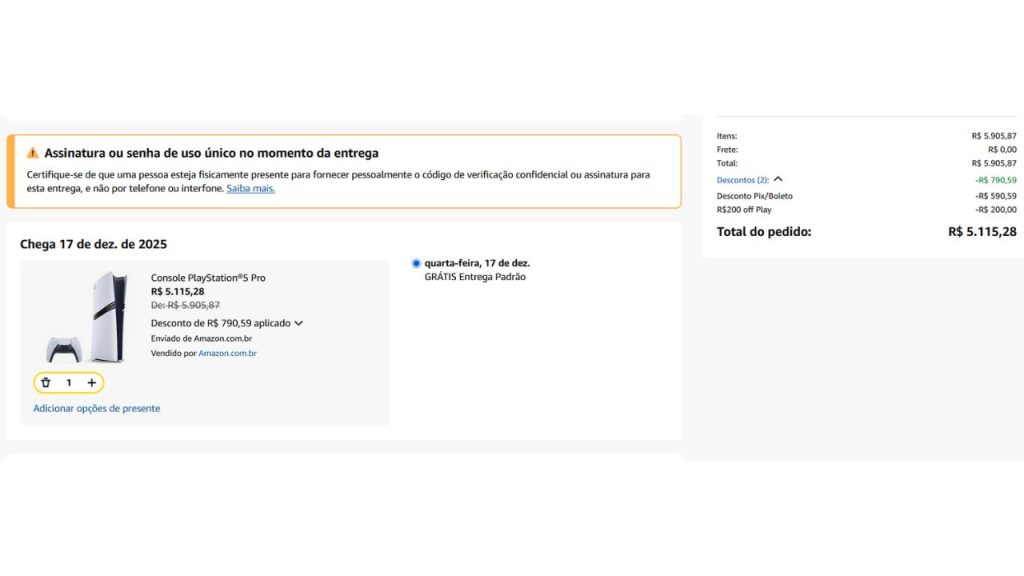Viewport: 1024px width, 576px height.
Task: Expand the "Desconto de R$ 790,59 aplicado" dropdown
Action: pyautogui.click(x=298, y=323)
